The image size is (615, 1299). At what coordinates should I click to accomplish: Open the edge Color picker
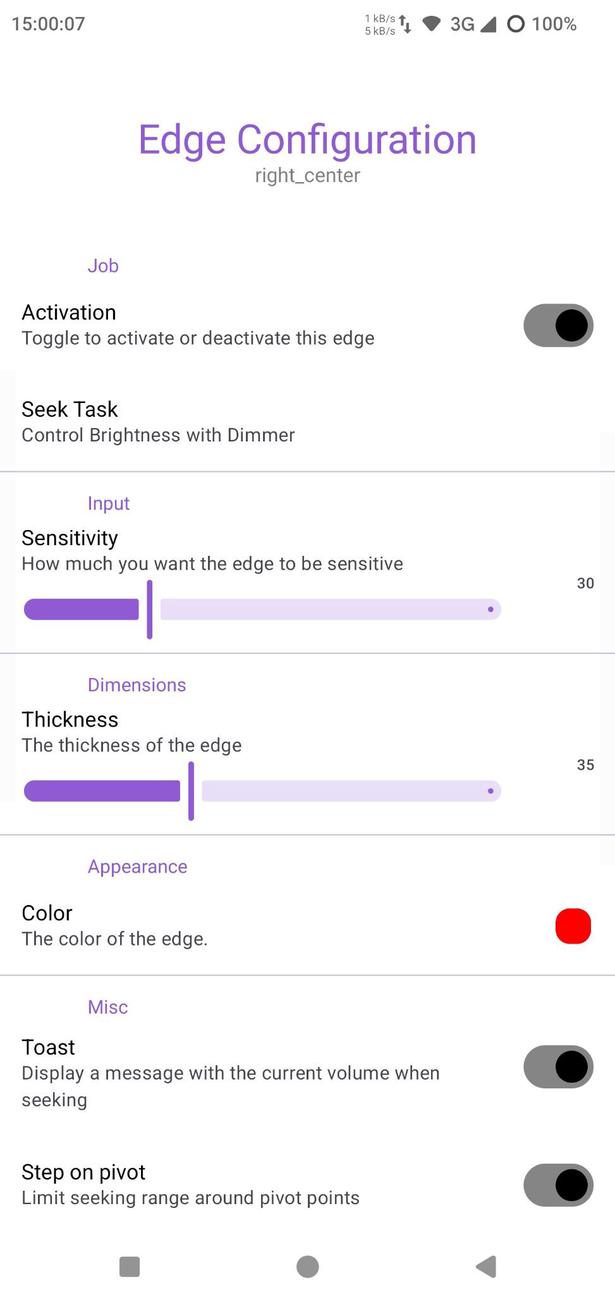(x=573, y=926)
